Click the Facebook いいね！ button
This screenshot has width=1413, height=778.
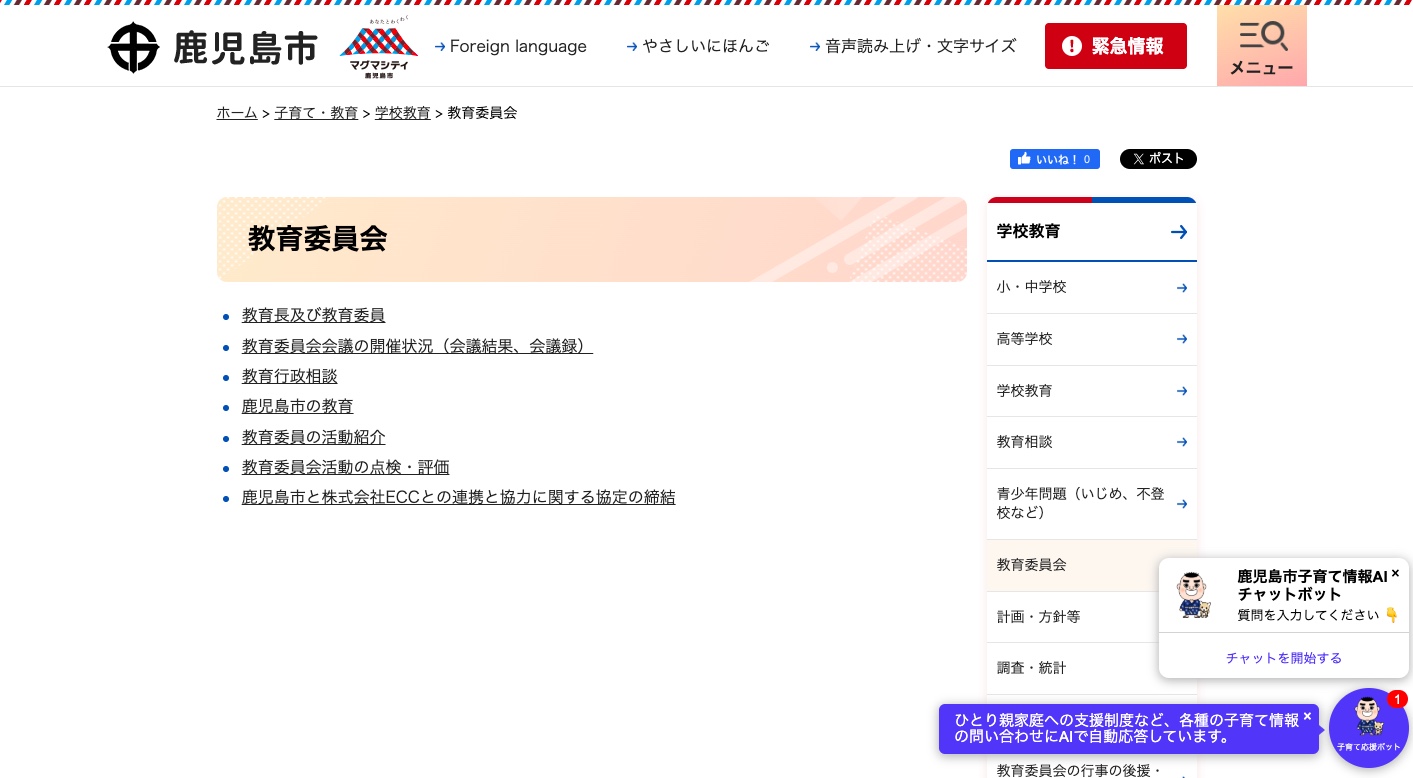(1053, 159)
